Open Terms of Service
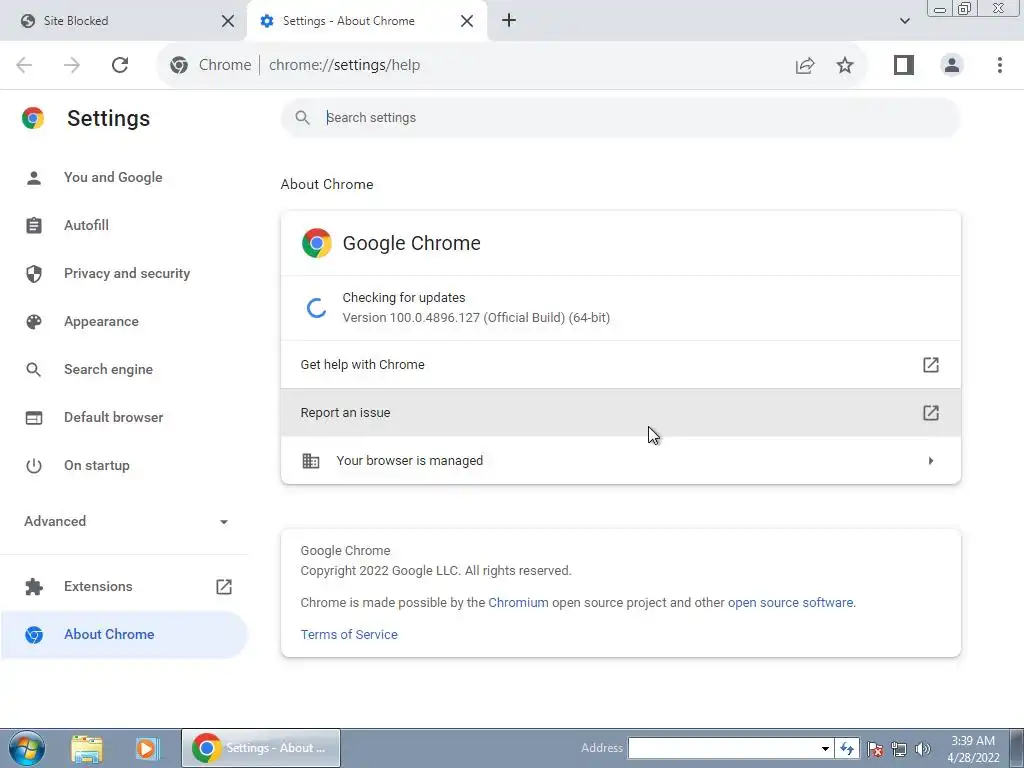 349,634
